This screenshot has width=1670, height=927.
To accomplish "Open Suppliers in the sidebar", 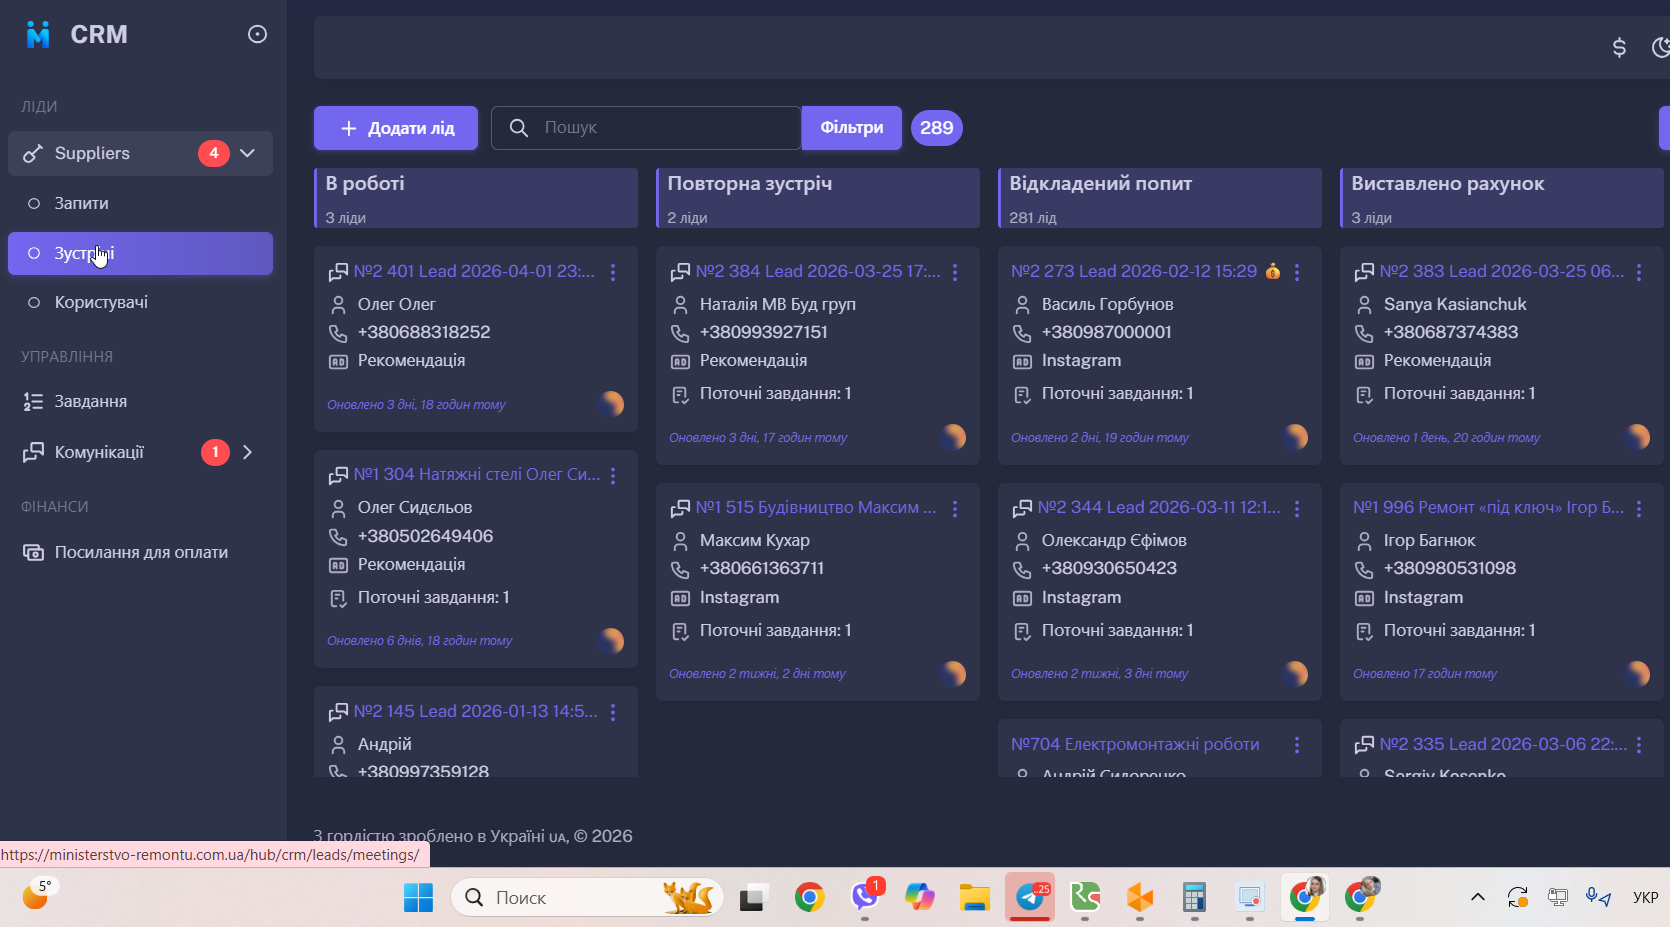I will (x=140, y=153).
